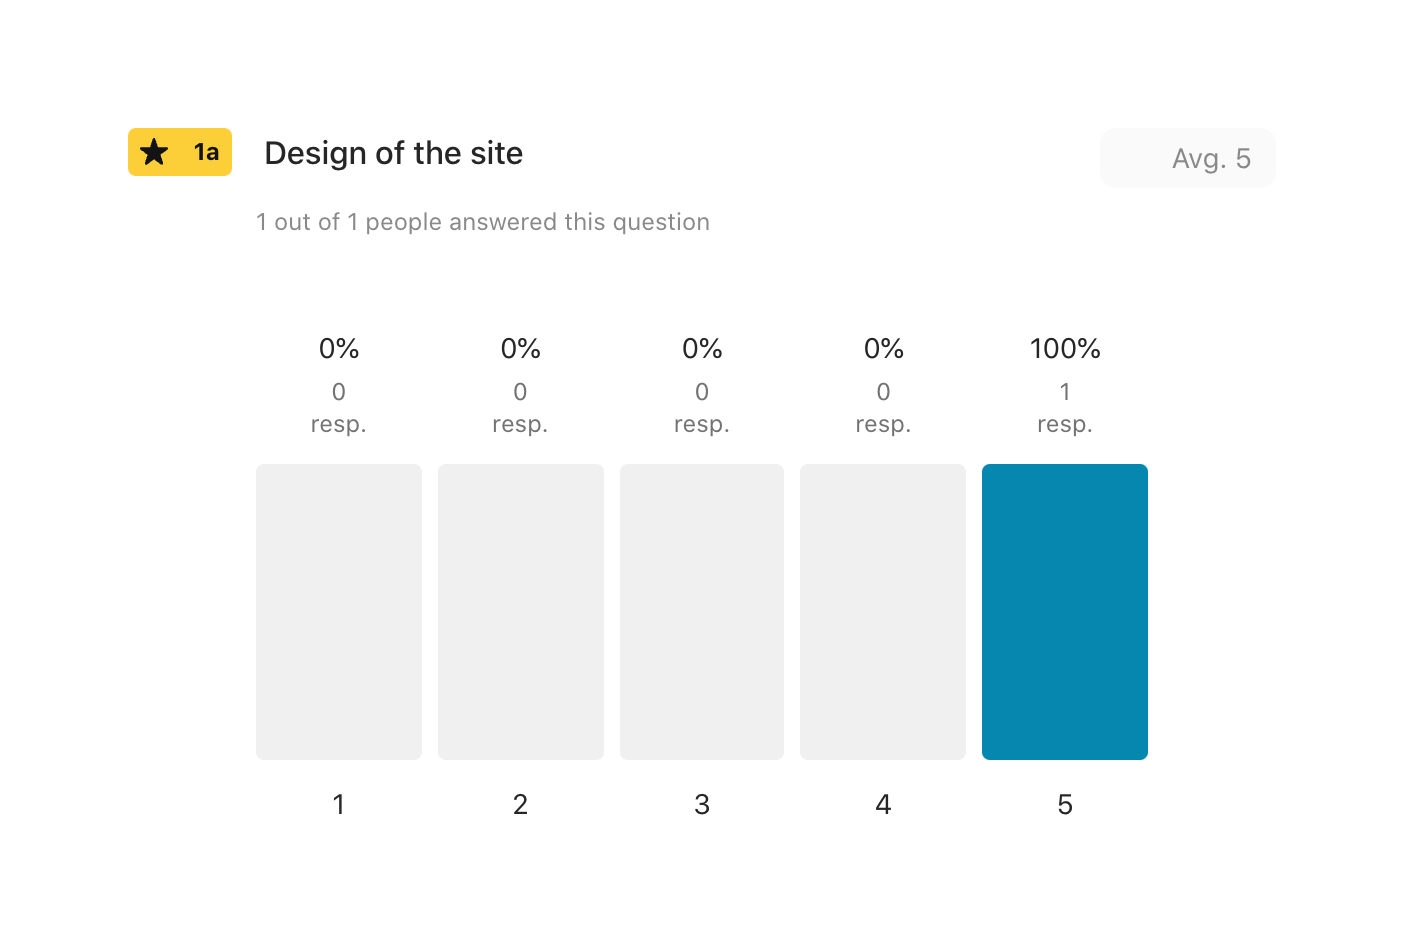Select the blue bar for rating 5

tap(1064, 611)
